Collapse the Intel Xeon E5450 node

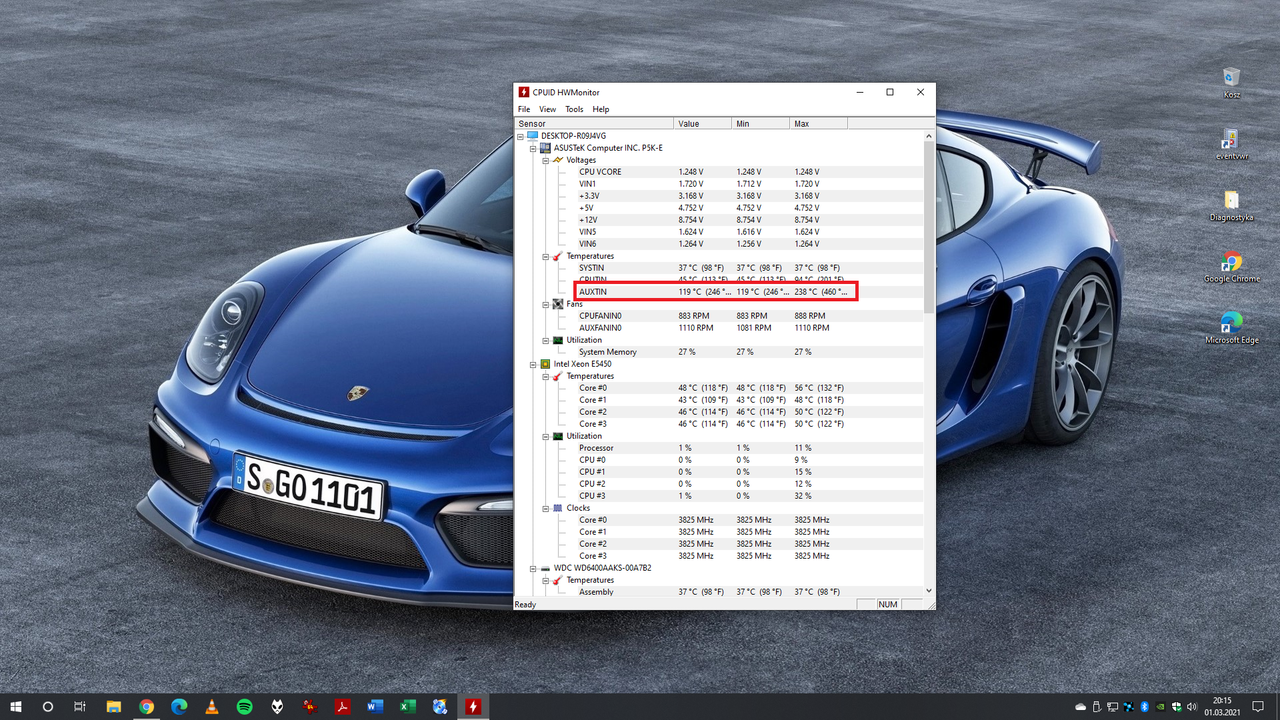pyautogui.click(x=533, y=364)
